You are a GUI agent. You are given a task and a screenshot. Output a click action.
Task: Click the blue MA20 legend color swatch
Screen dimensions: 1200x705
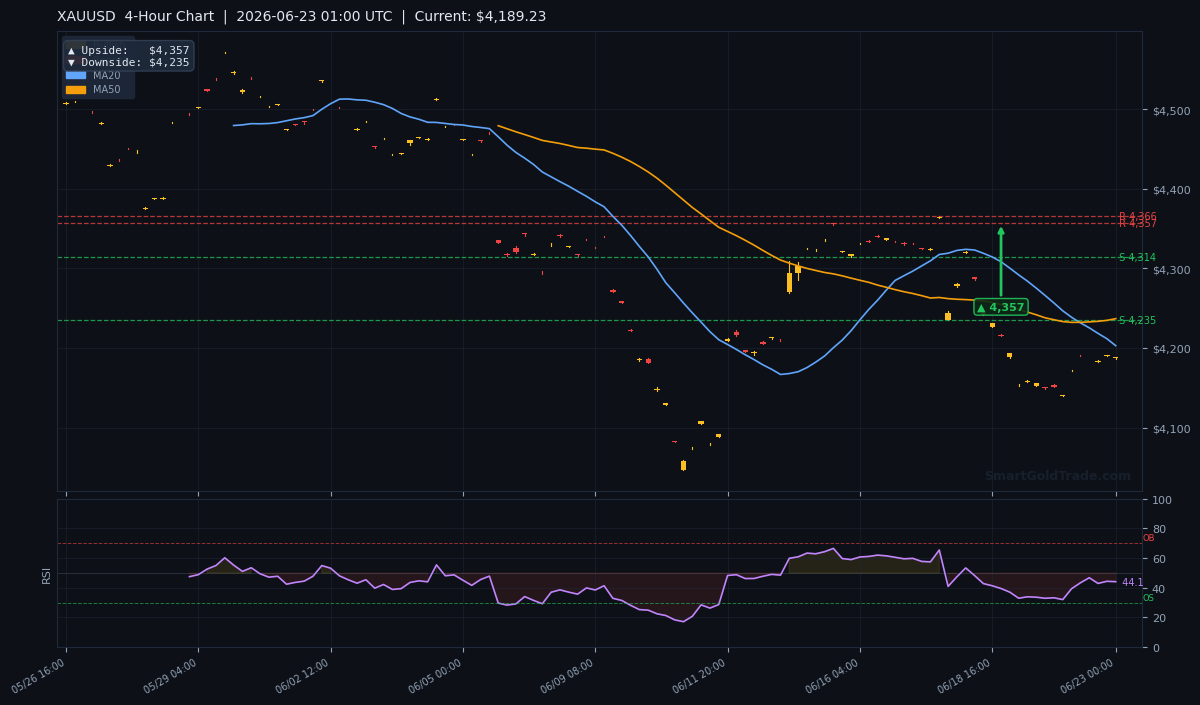tap(76, 75)
